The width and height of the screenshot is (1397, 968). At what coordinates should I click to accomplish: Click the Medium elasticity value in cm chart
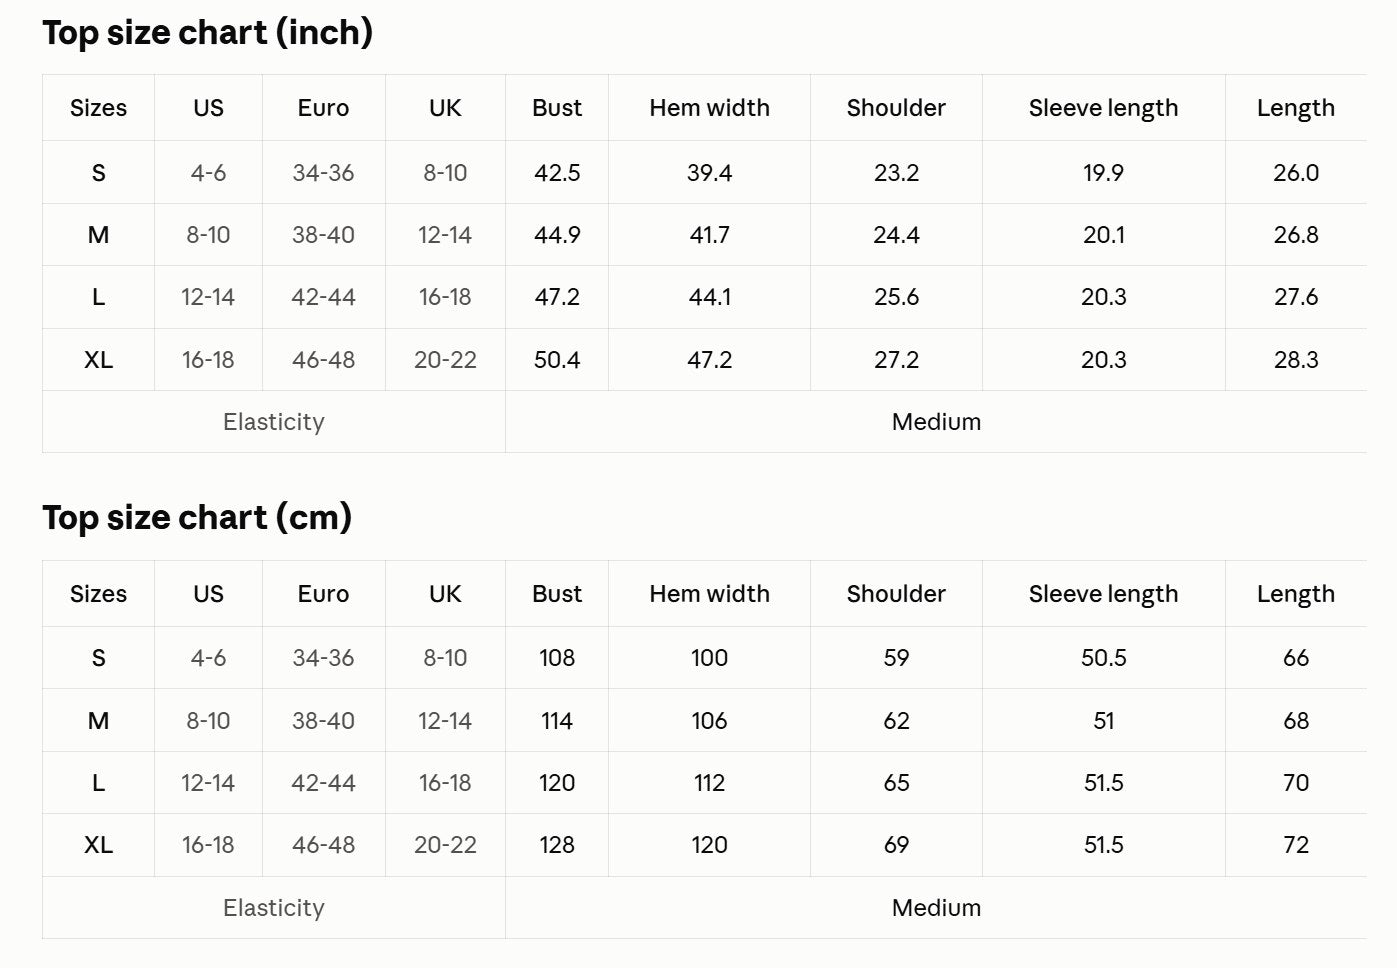point(936,908)
